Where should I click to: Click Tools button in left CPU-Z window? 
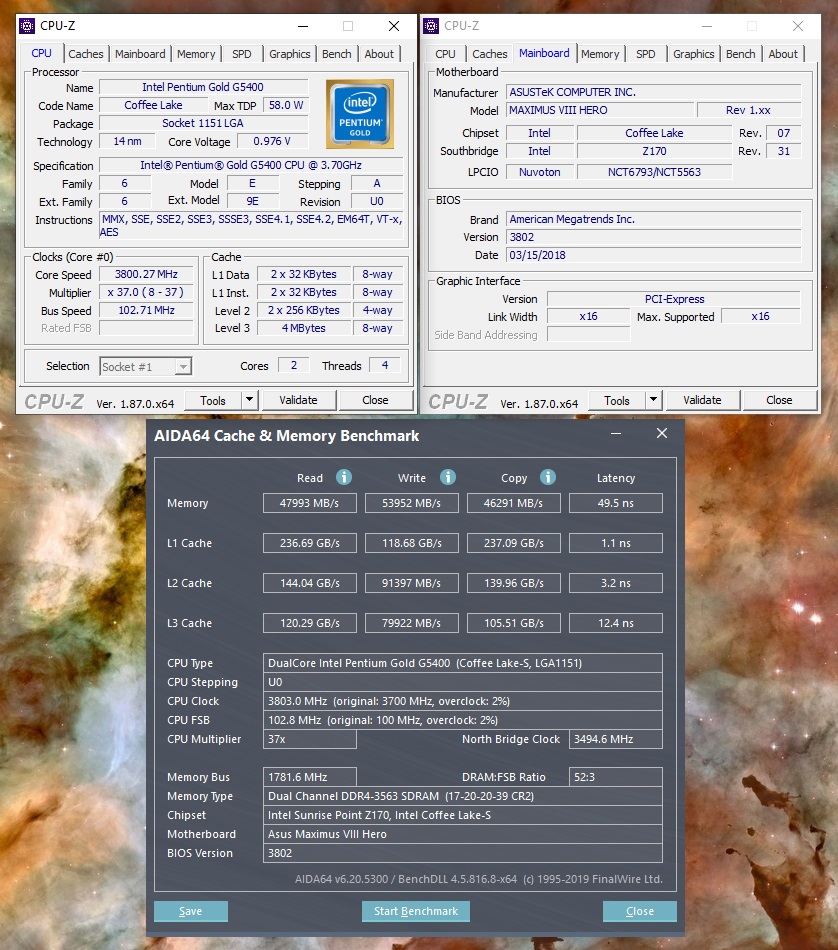pos(213,400)
